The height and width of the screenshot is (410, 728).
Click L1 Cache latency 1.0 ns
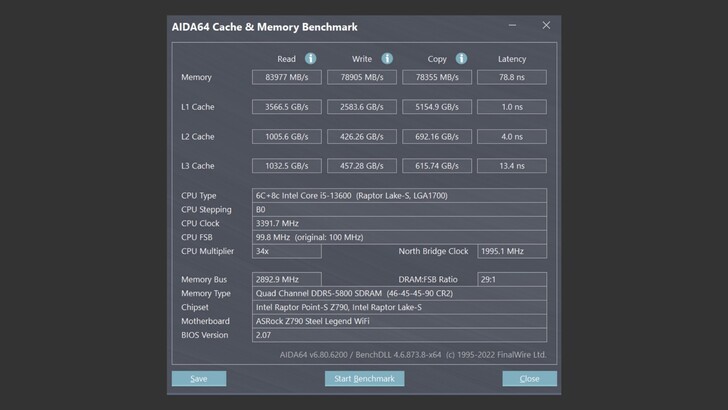(512, 107)
